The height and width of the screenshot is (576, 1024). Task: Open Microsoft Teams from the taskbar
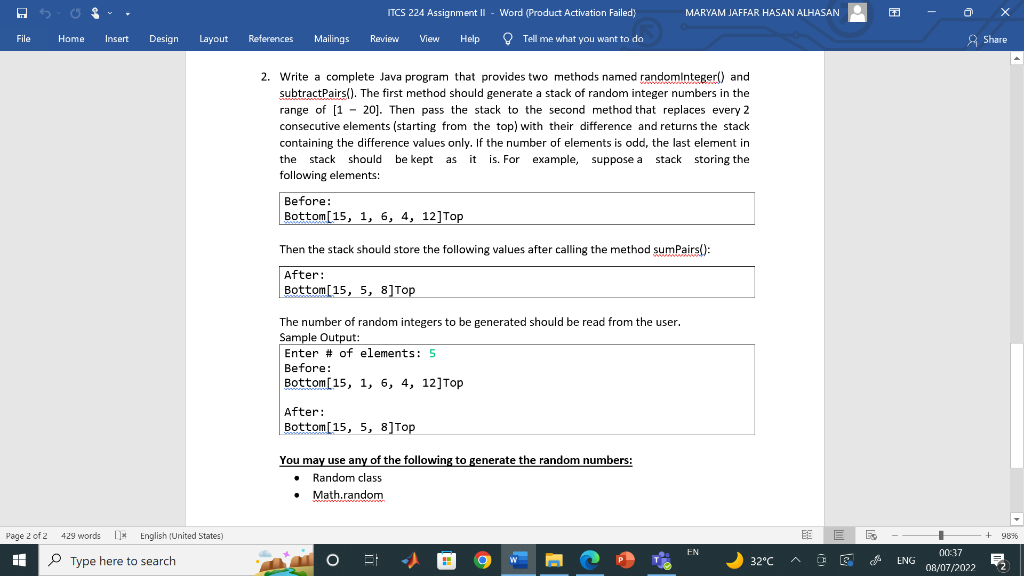(661, 560)
